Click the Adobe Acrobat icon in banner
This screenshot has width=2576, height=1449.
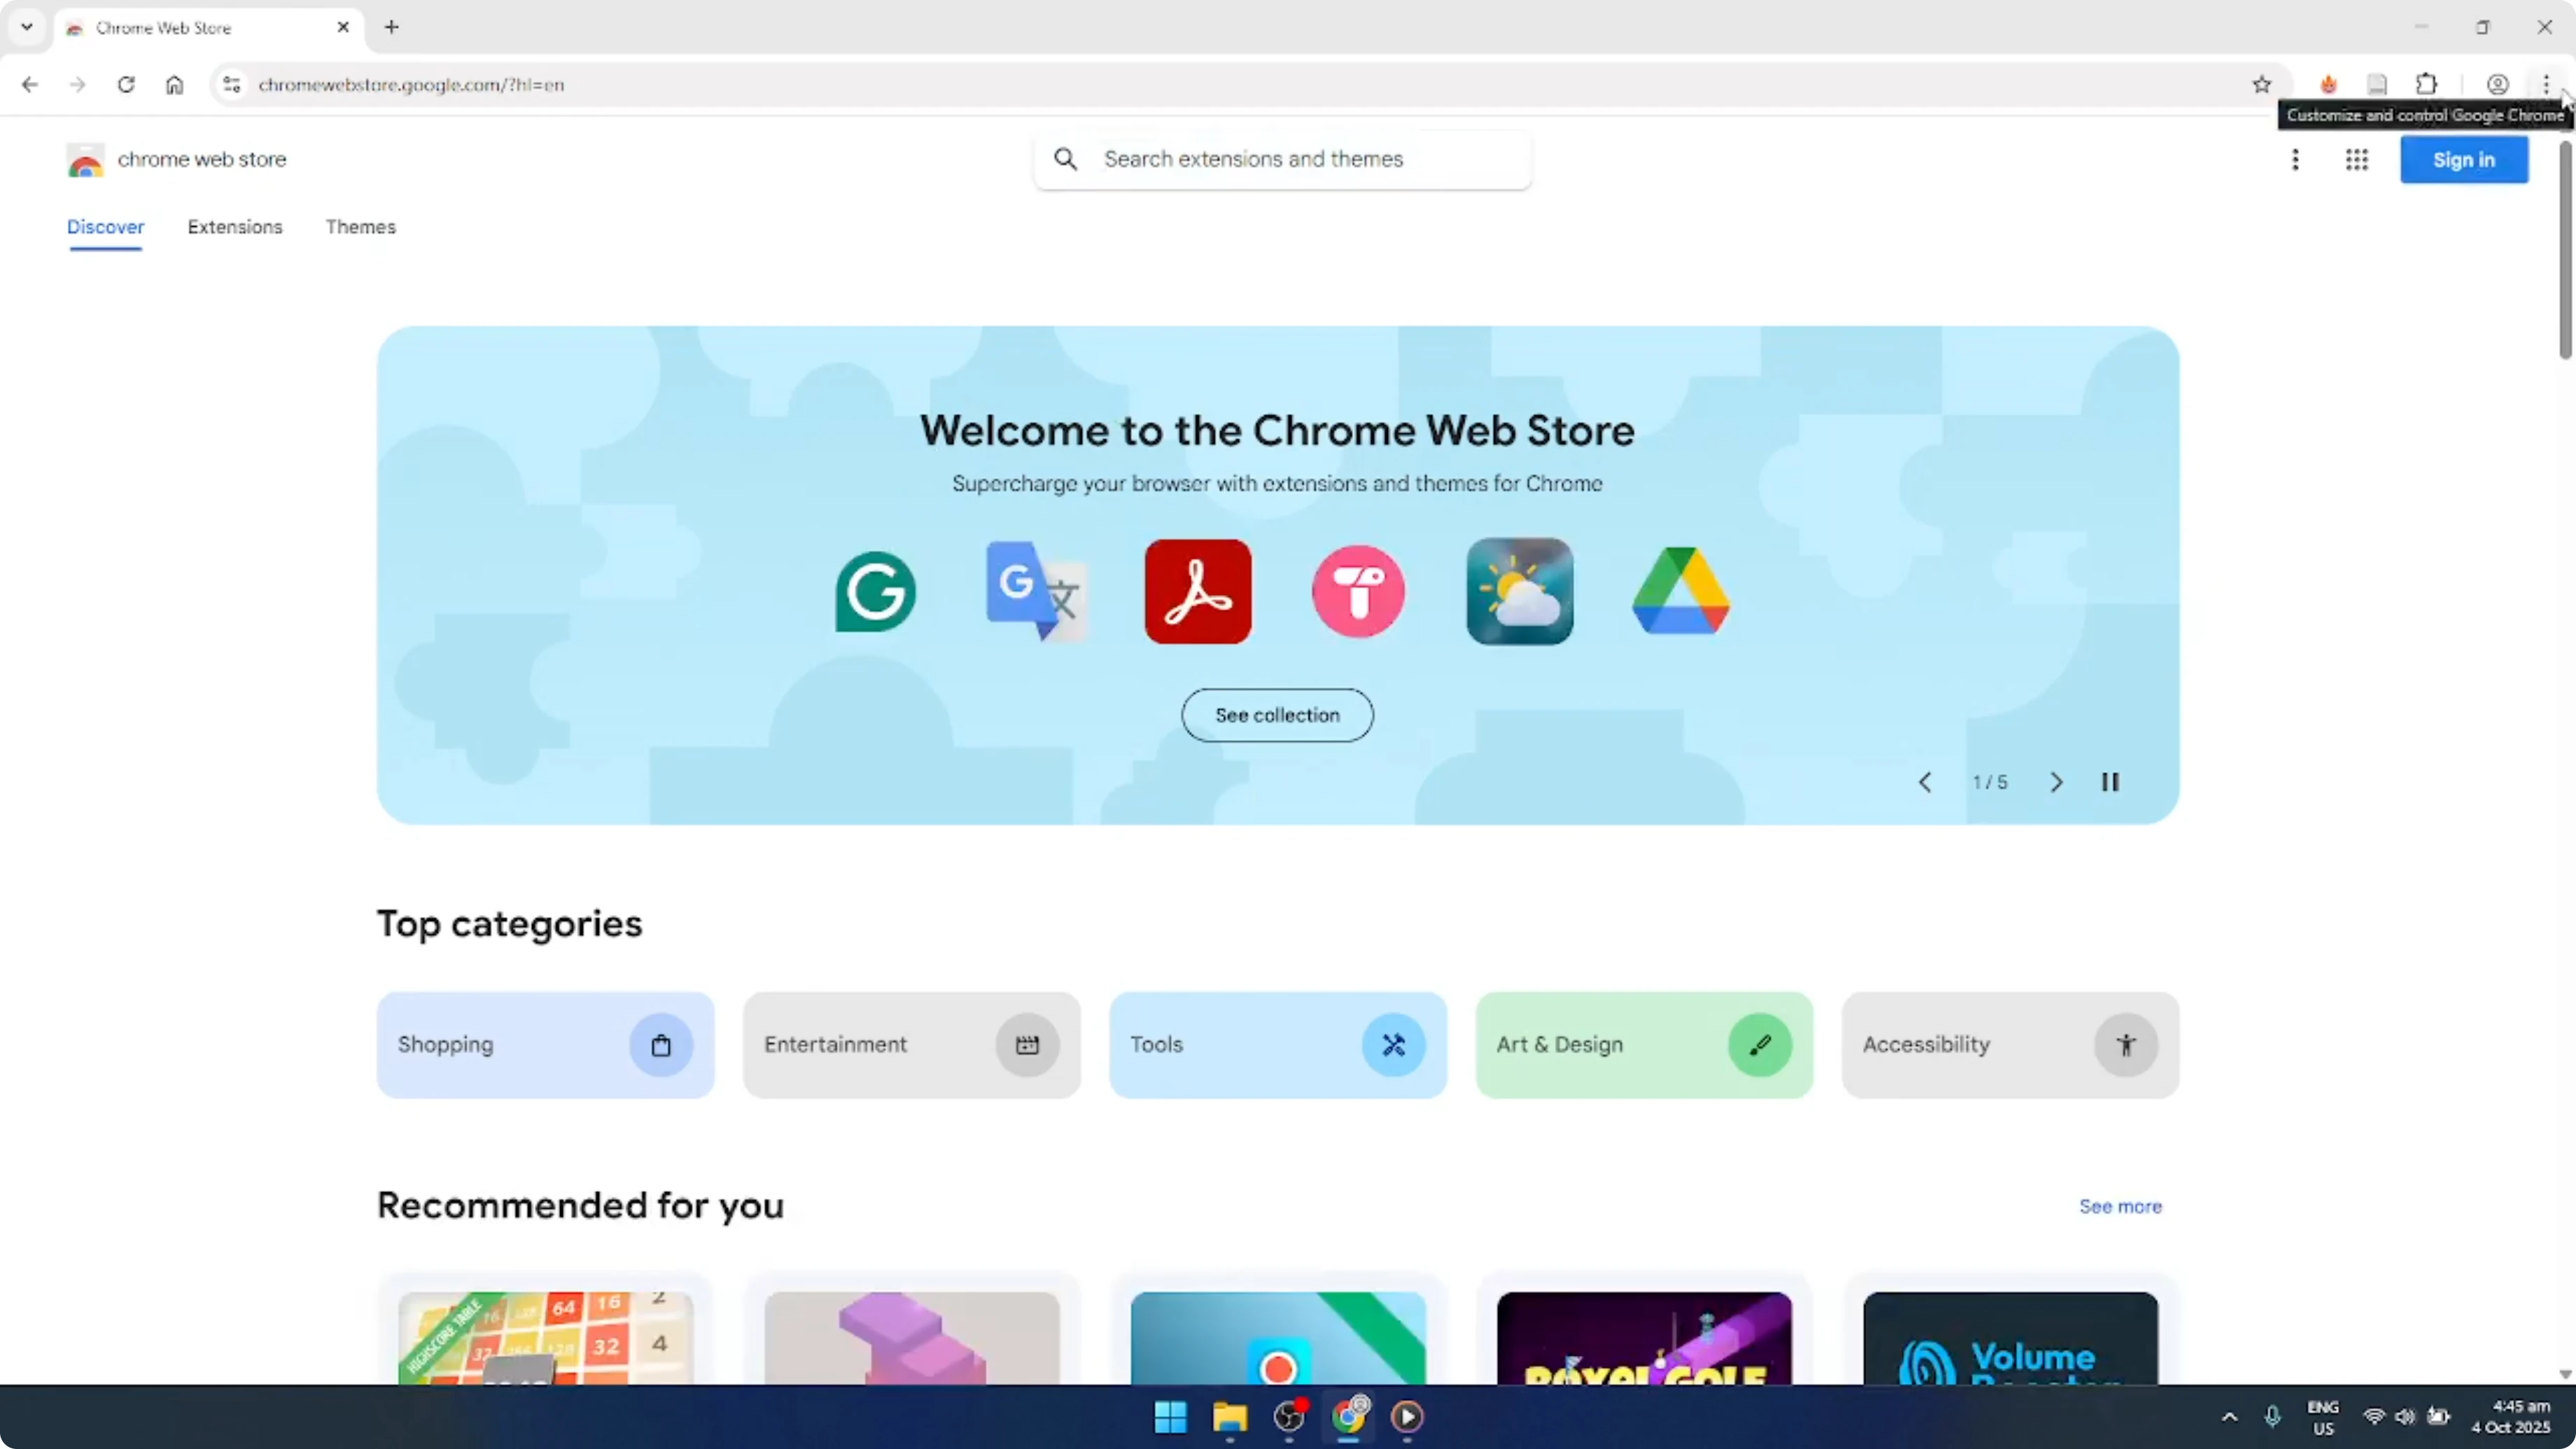[x=1198, y=592]
